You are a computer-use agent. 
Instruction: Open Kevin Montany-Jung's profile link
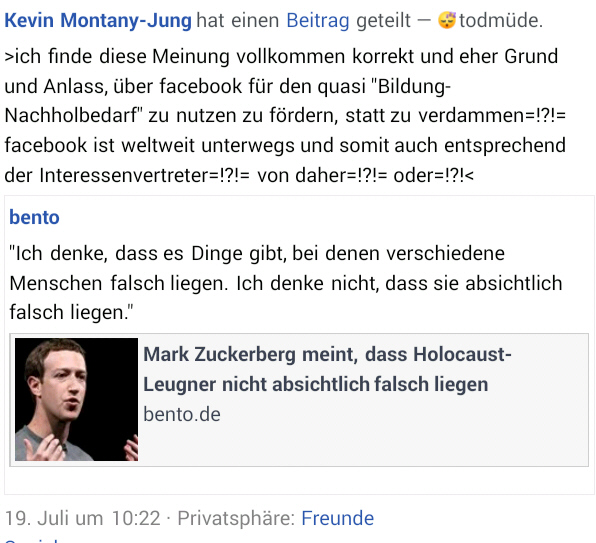pyautogui.click(x=98, y=21)
